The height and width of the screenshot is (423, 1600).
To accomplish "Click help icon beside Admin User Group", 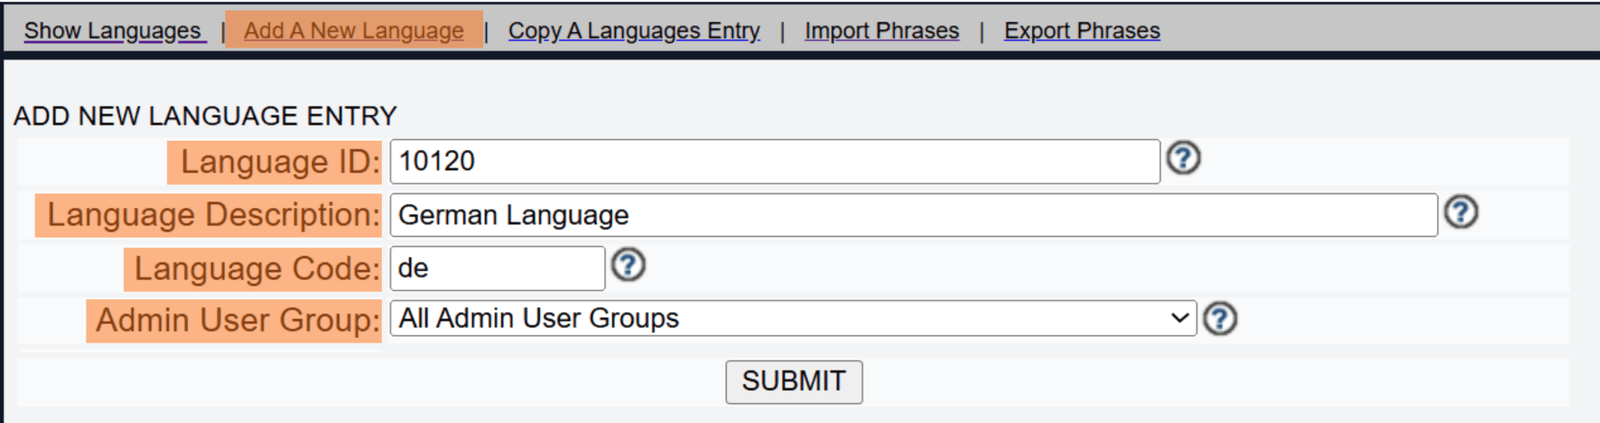I will [x=1219, y=319].
